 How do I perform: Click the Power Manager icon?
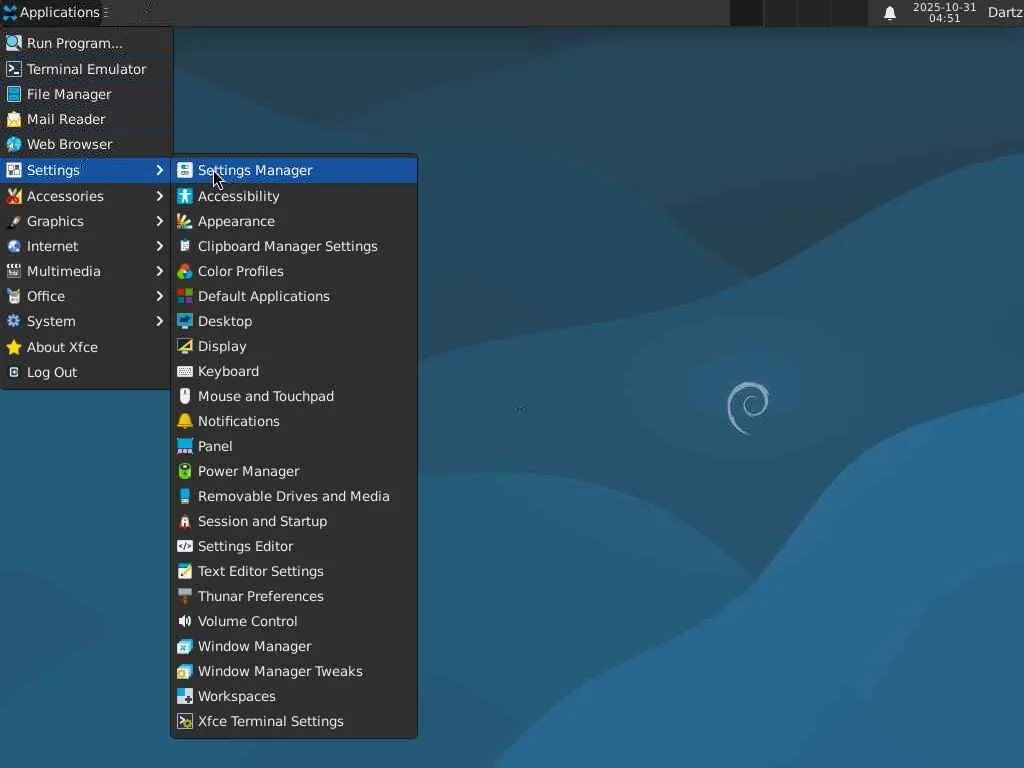(x=185, y=472)
